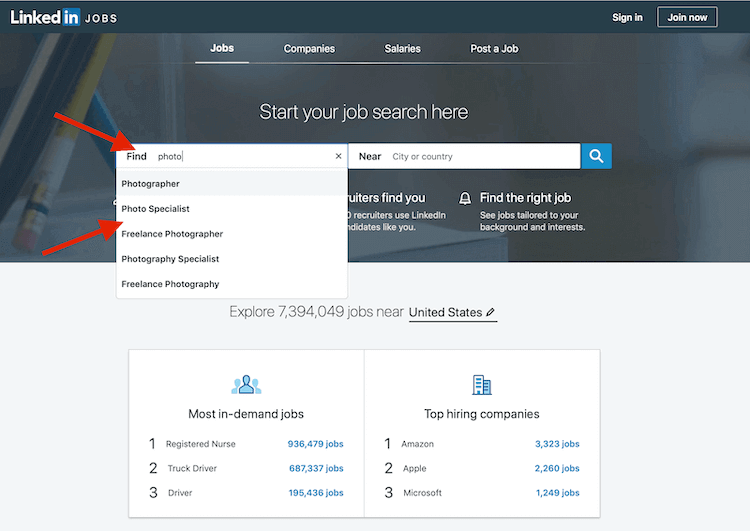Click the most in-demand jobs people icon
Image resolution: width=750 pixels, height=531 pixels.
(x=246, y=385)
